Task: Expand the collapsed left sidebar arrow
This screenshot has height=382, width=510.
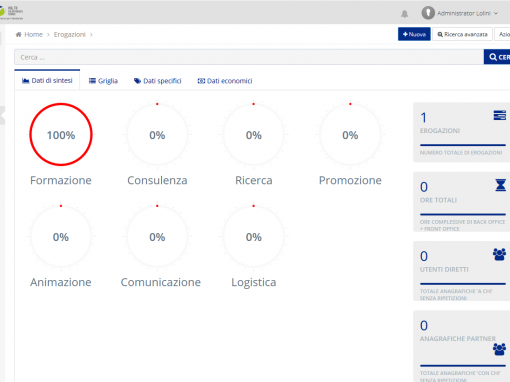Action: [2, 115]
